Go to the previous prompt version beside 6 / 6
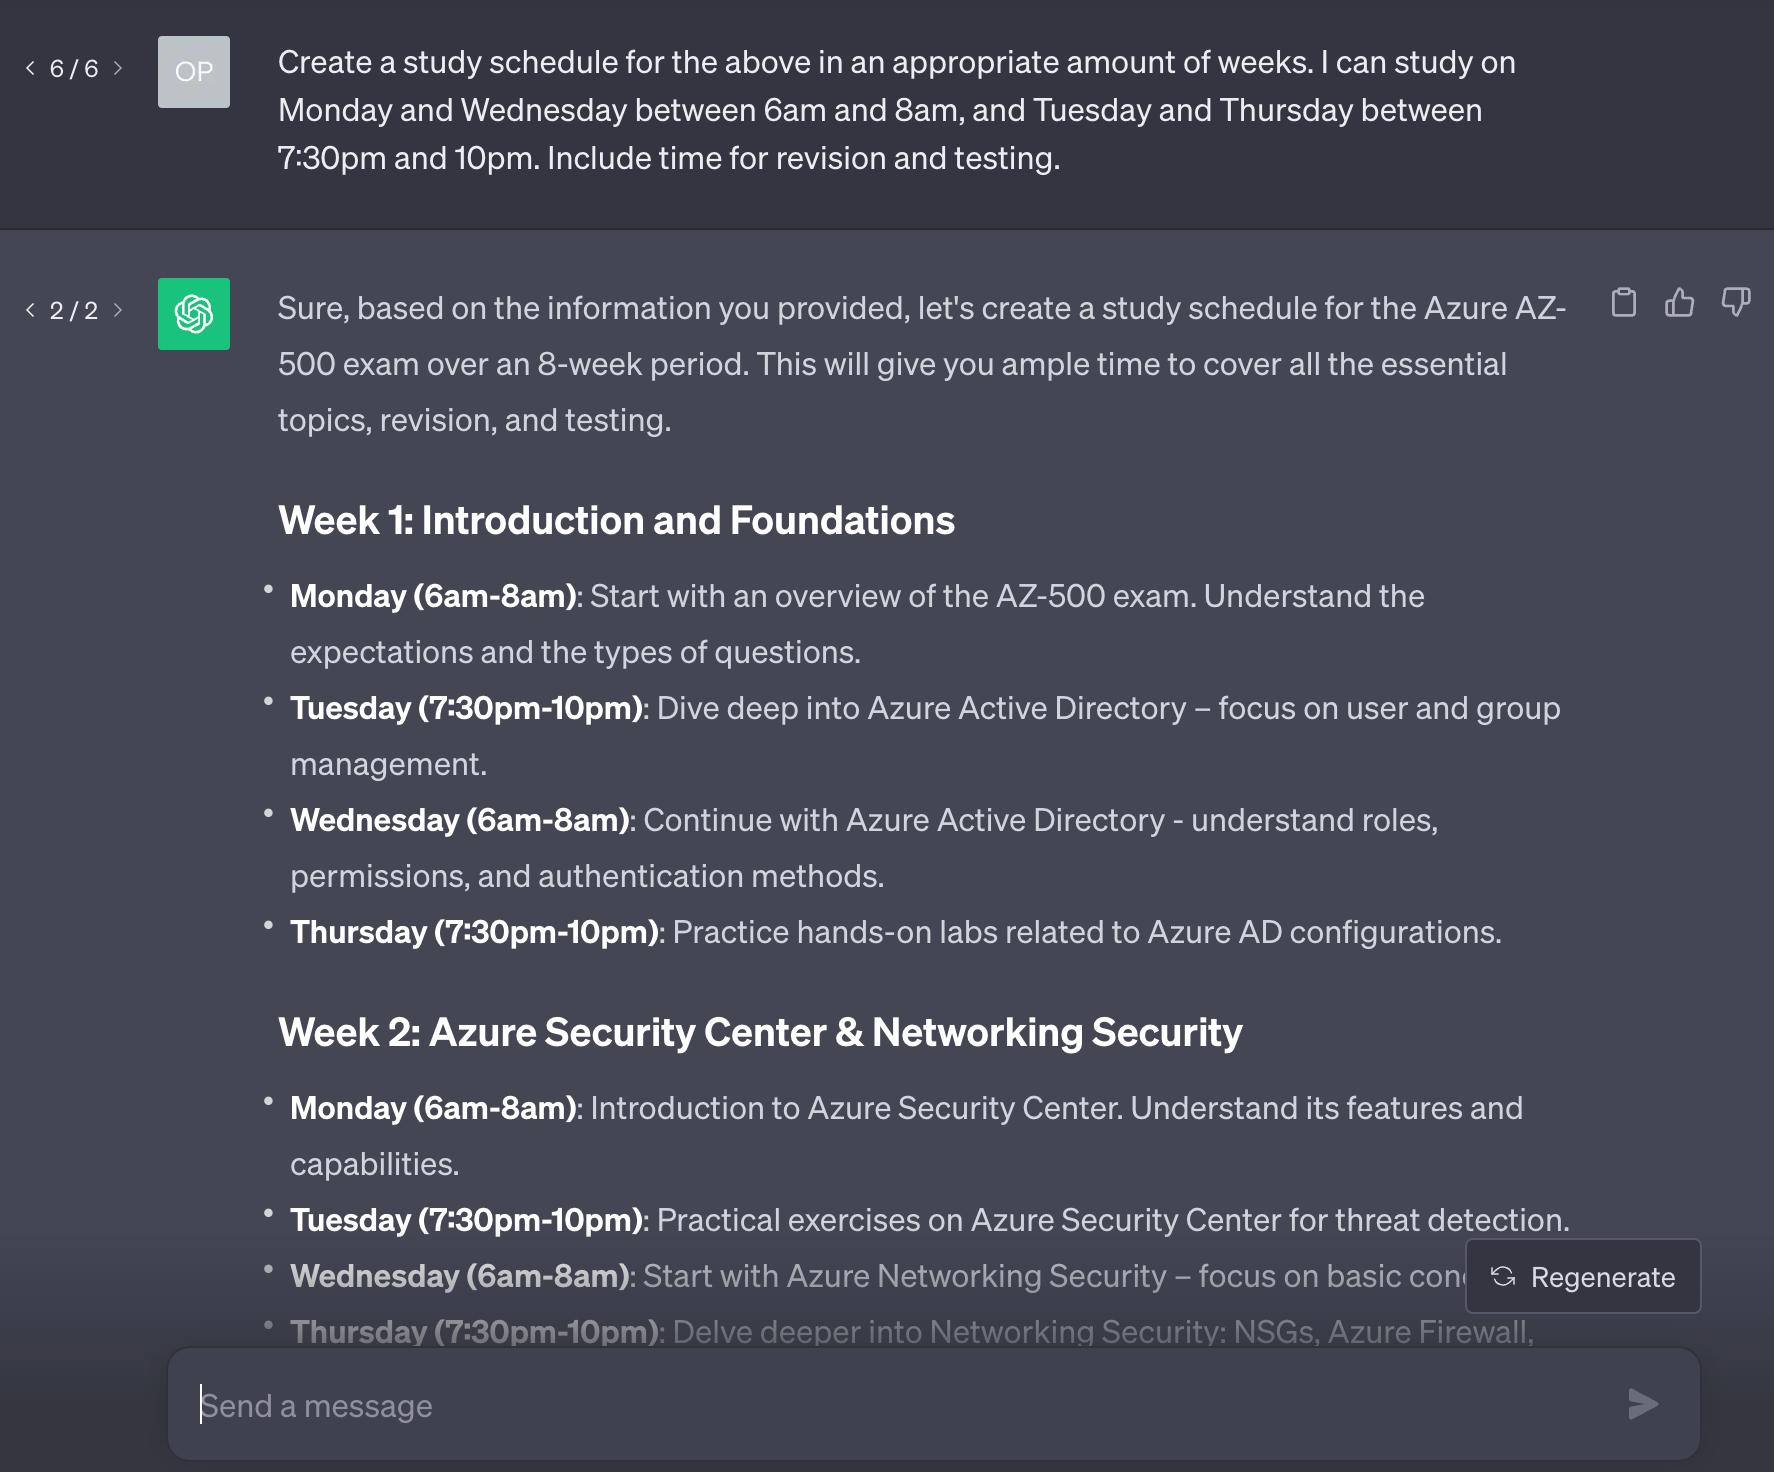1774x1472 pixels. coord(30,68)
